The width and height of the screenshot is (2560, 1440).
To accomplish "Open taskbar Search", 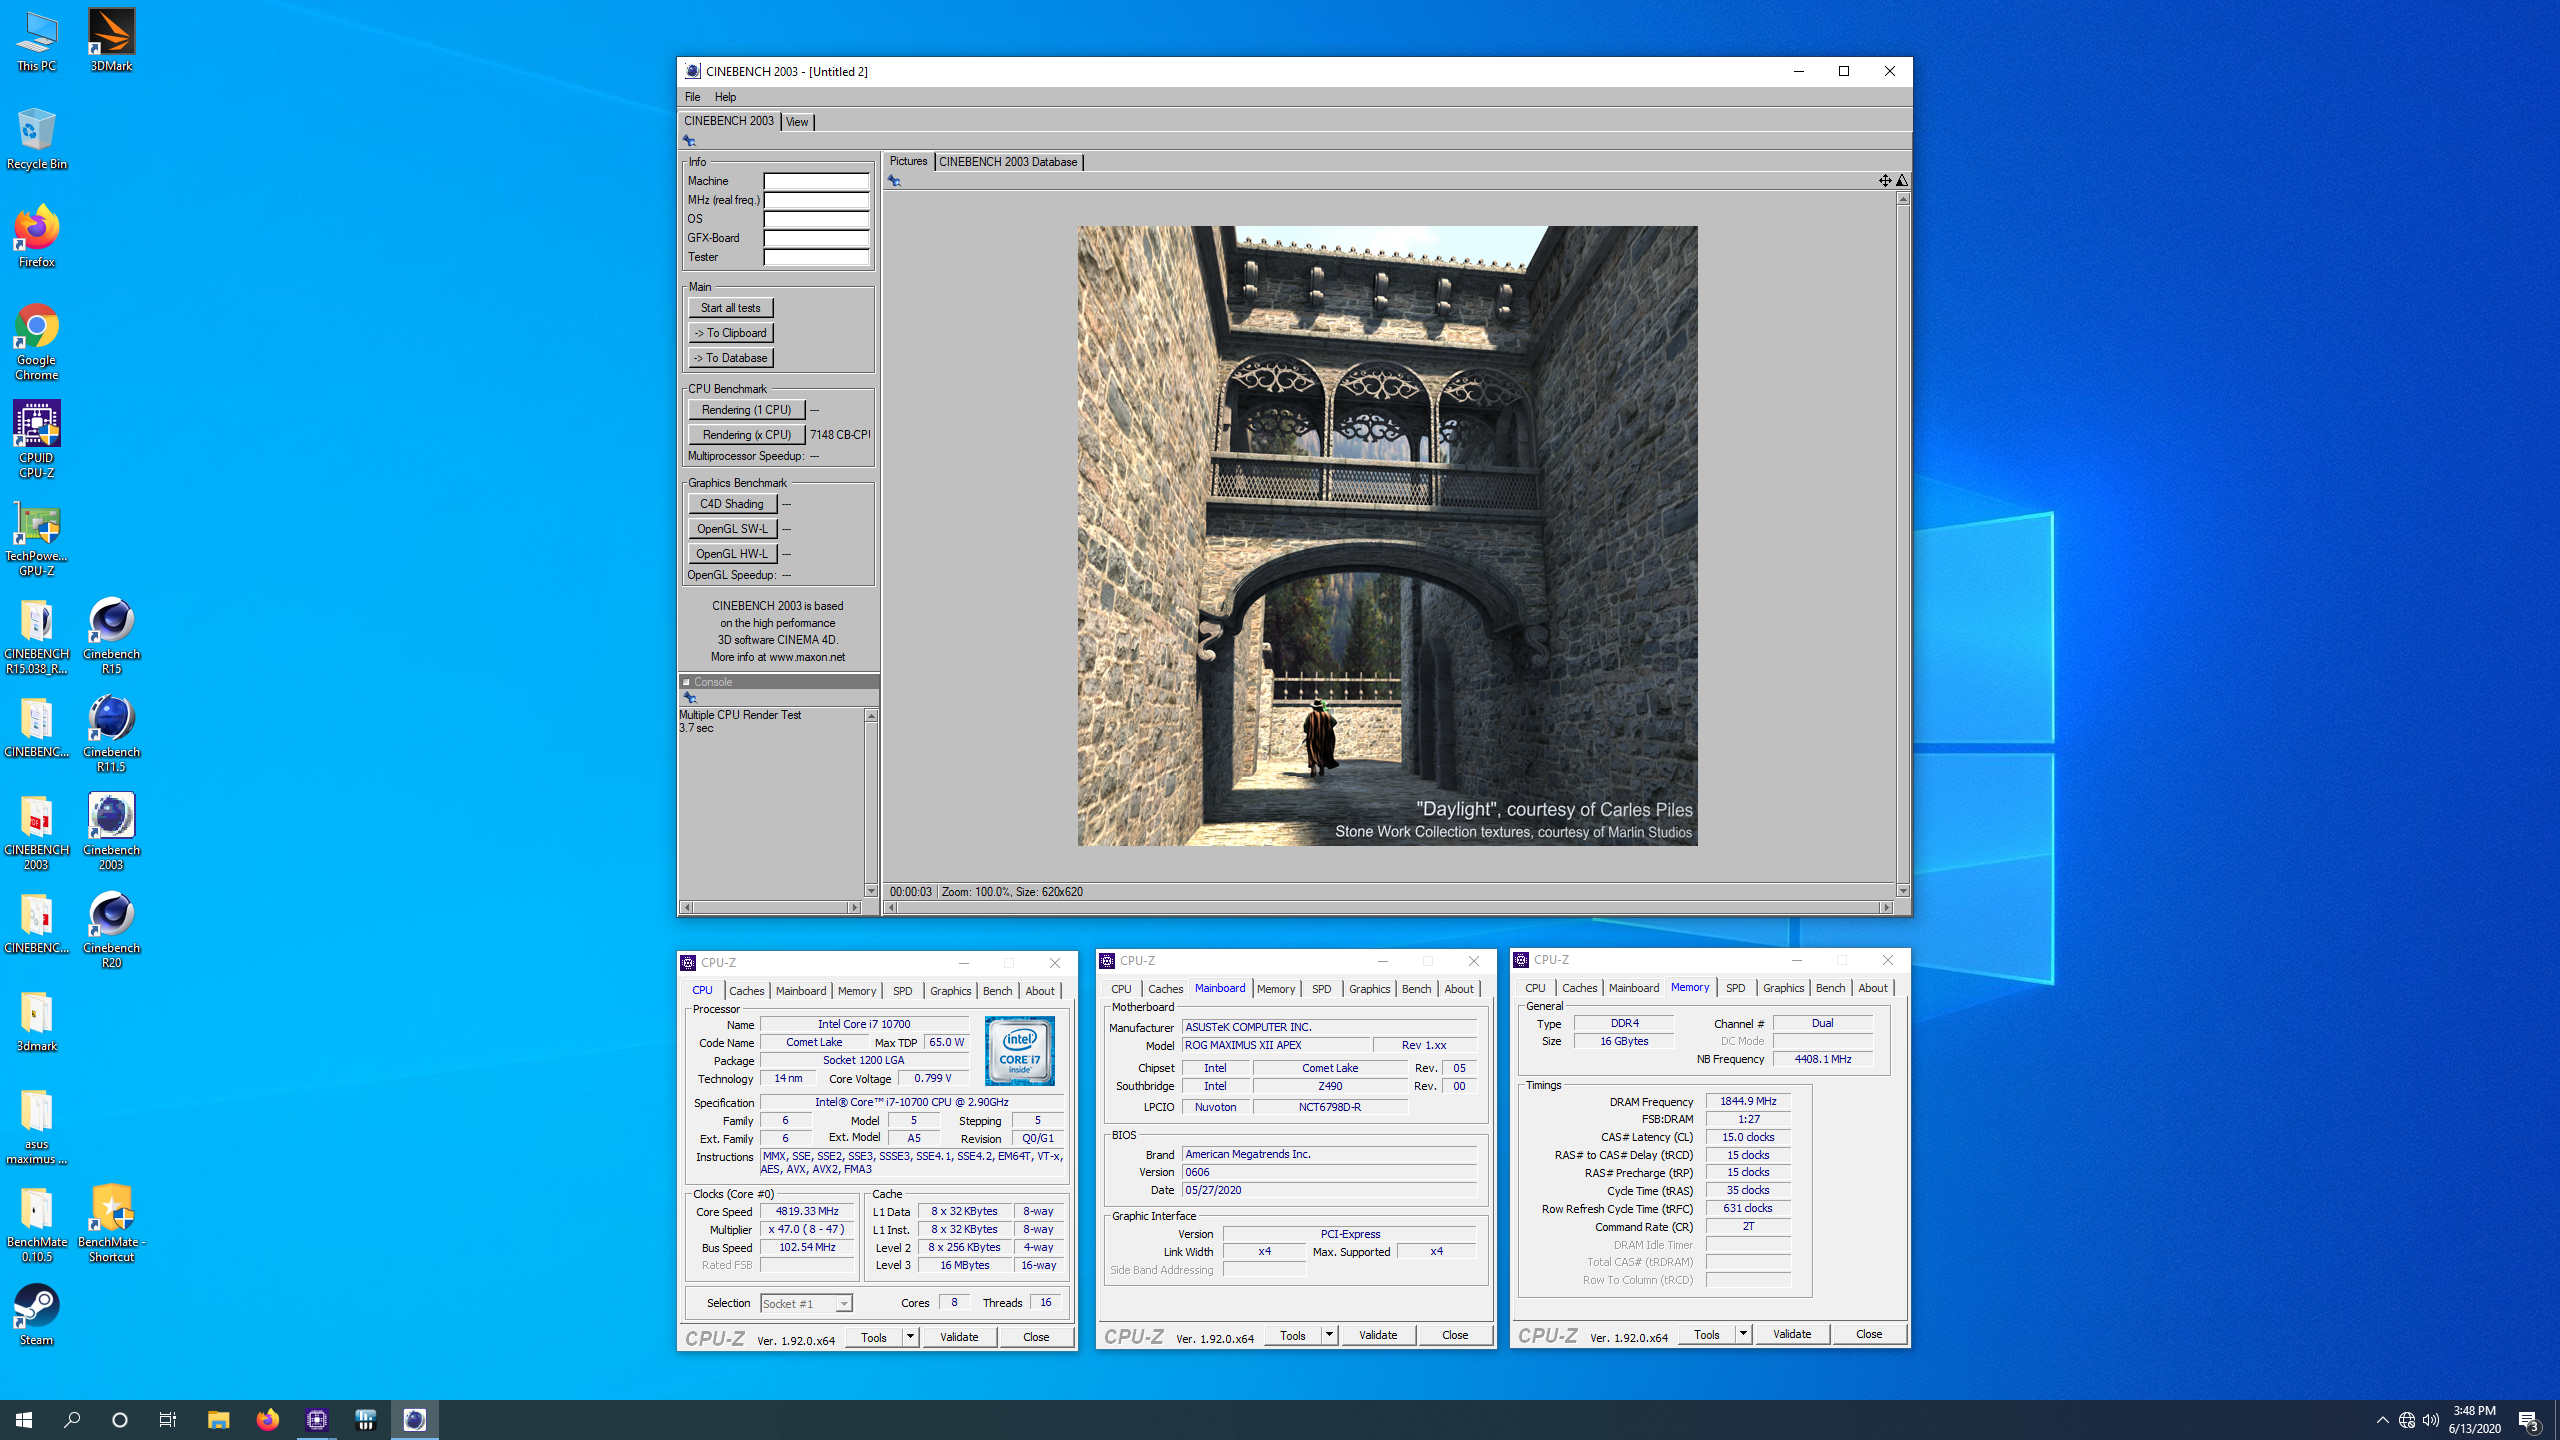I will (x=72, y=1420).
